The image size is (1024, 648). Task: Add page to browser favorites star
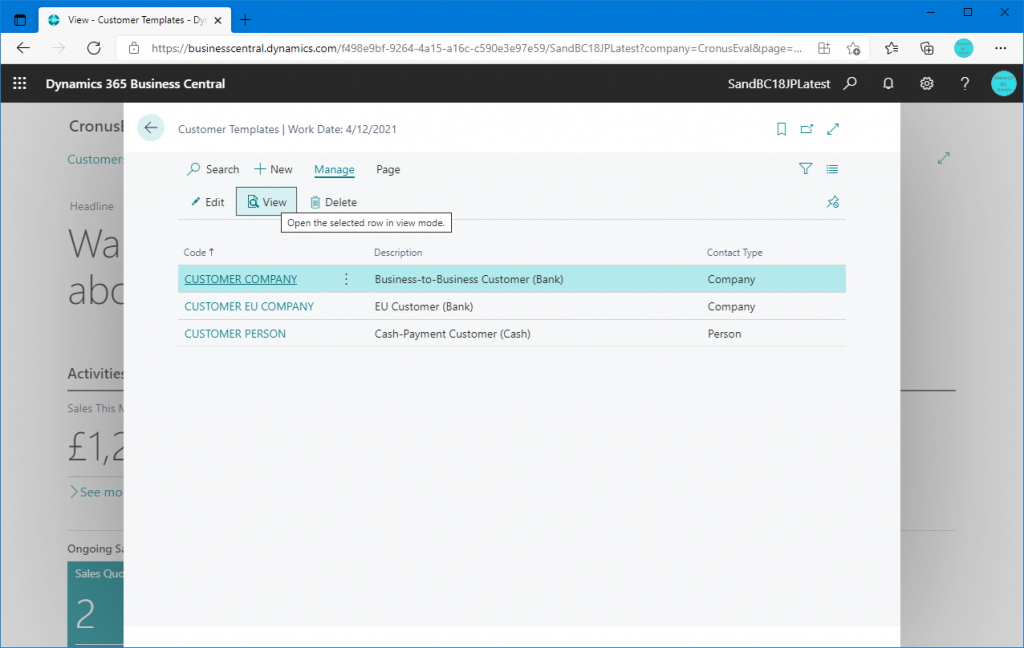click(853, 48)
